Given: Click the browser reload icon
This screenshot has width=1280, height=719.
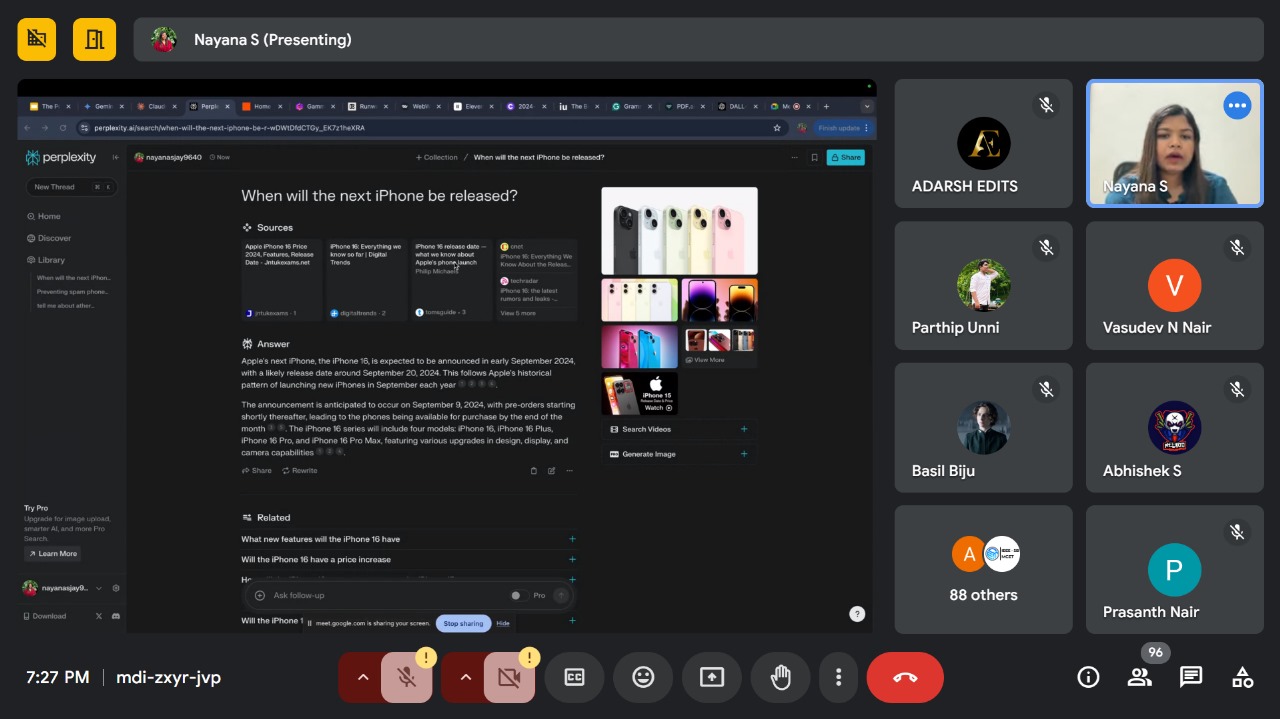Looking at the screenshot, I should pos(63,128).
